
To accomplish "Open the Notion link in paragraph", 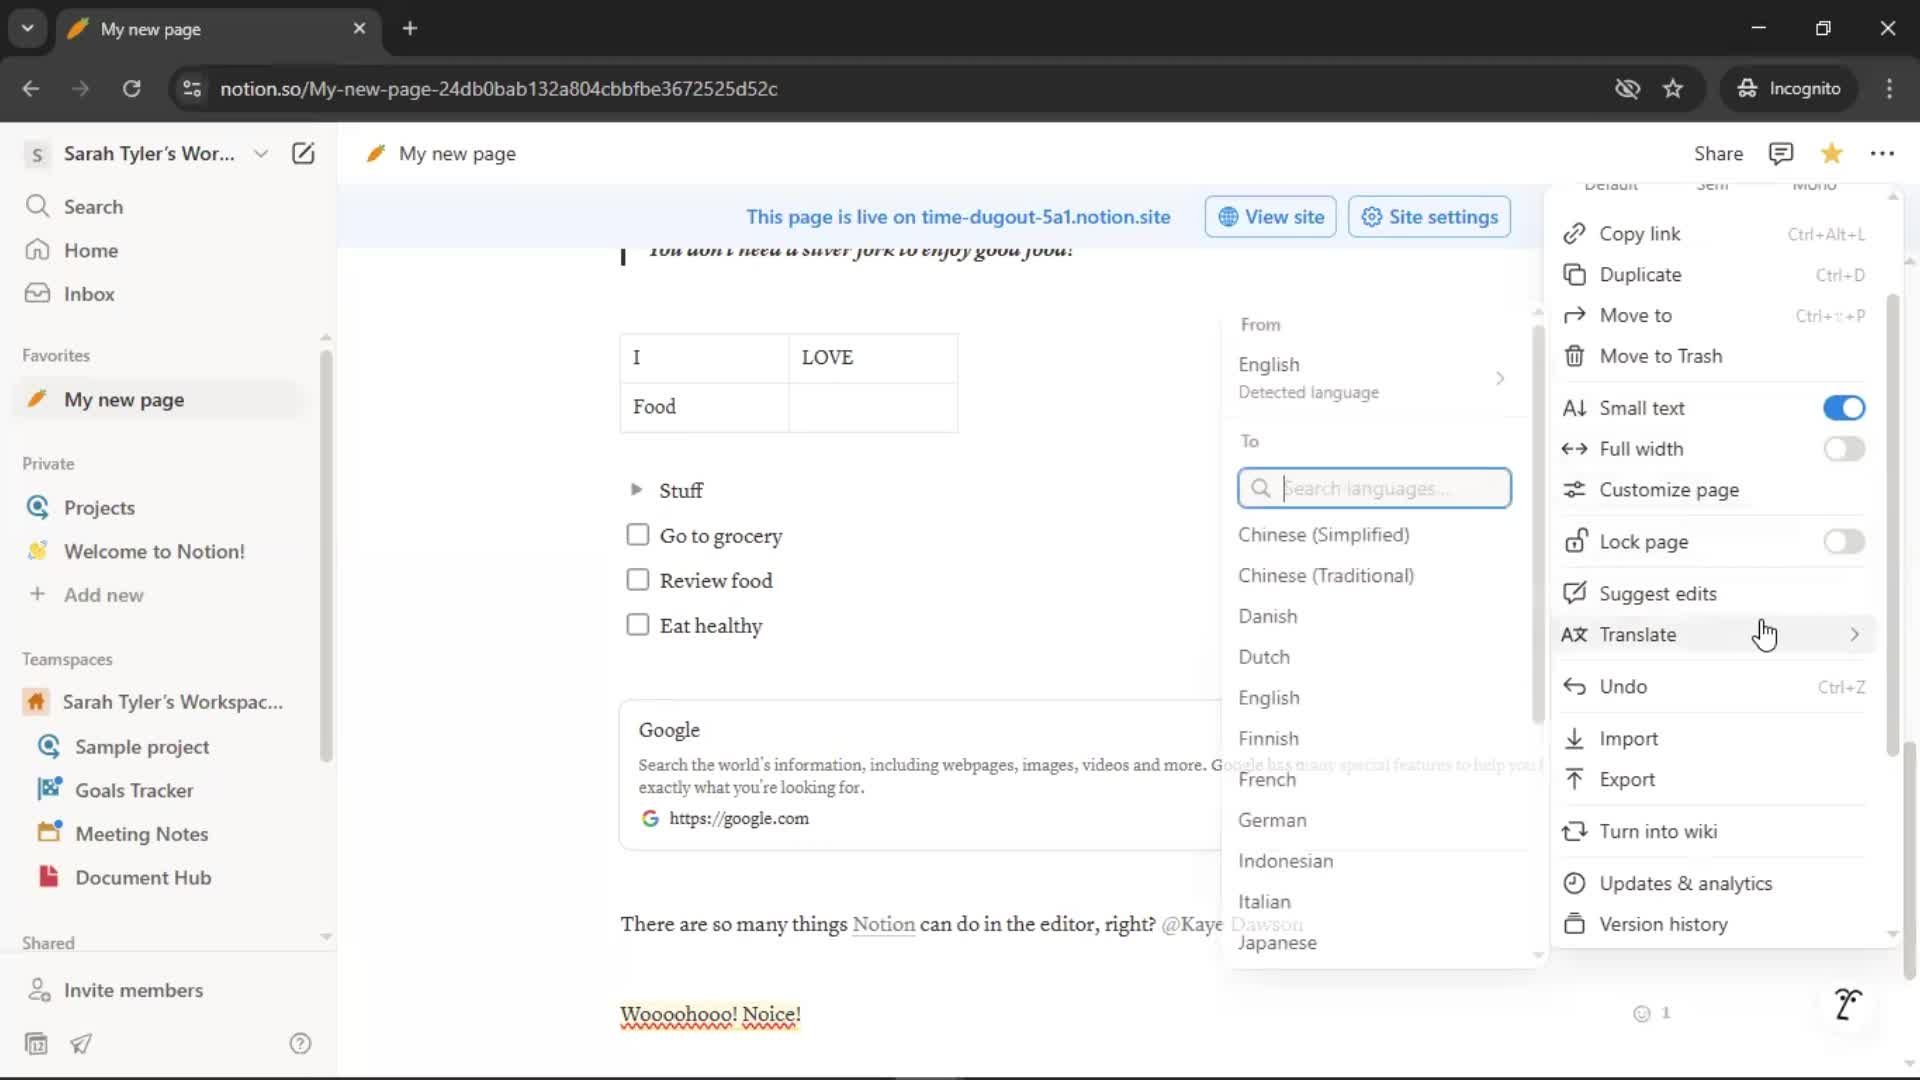I will pos(883,924).
